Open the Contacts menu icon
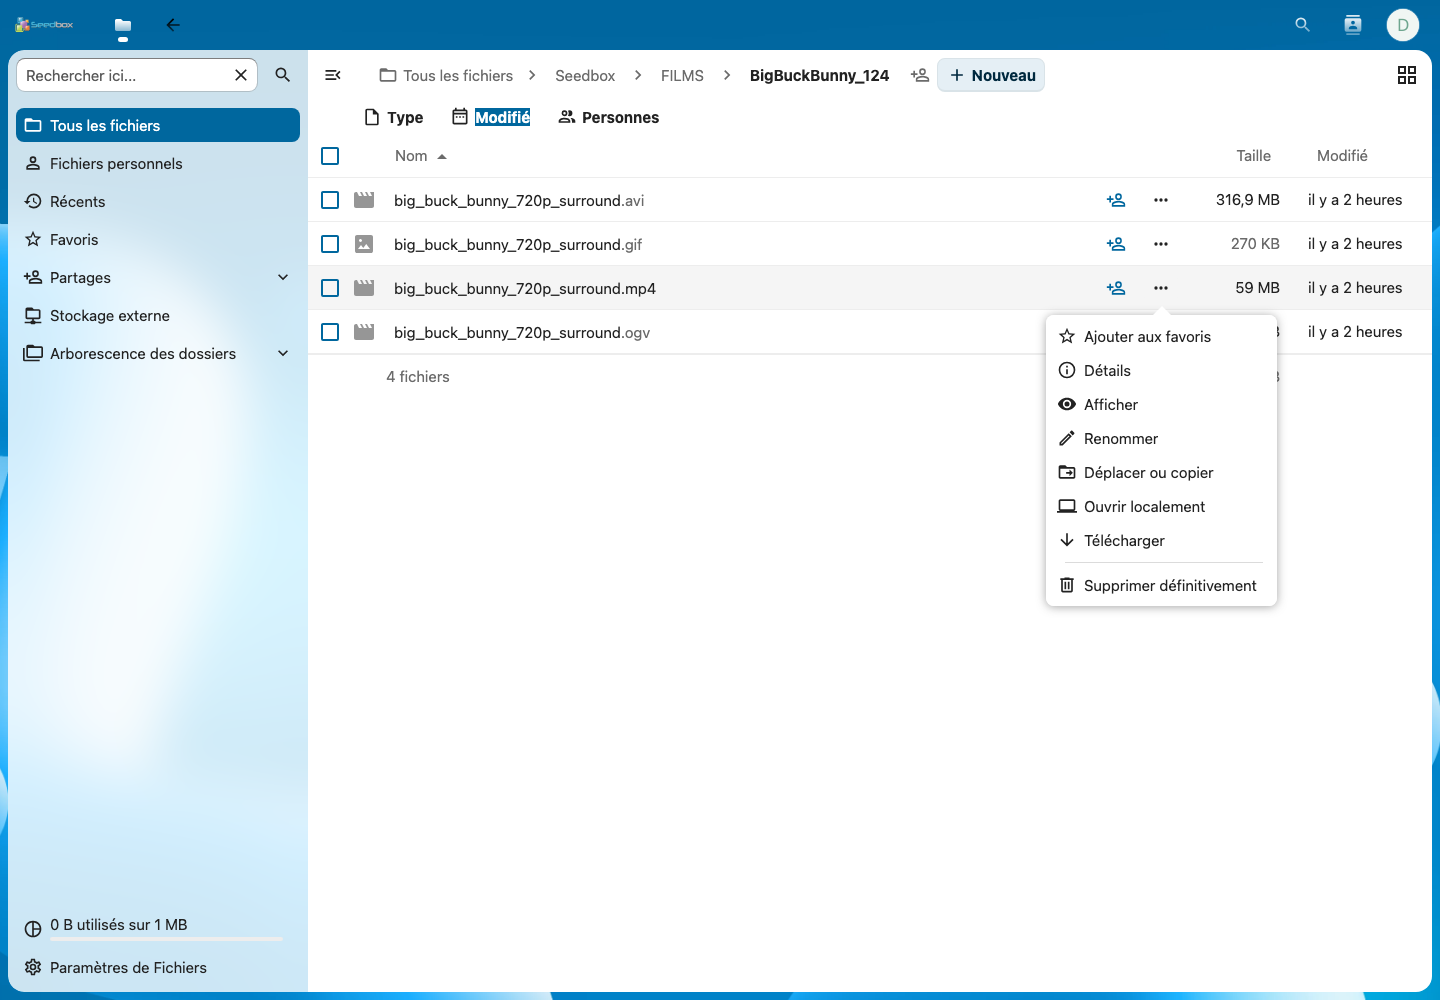 pyautogui.click(x=1353, y=25)
